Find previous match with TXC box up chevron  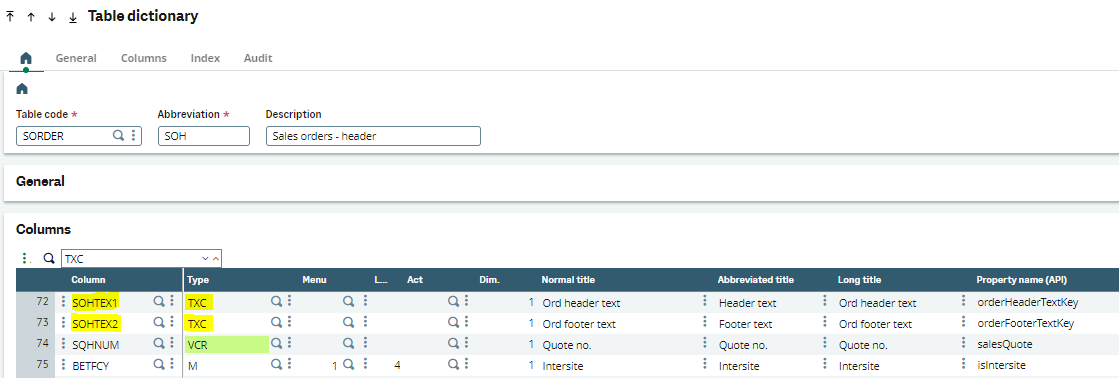pyautogui.click(x=216, y=258)
